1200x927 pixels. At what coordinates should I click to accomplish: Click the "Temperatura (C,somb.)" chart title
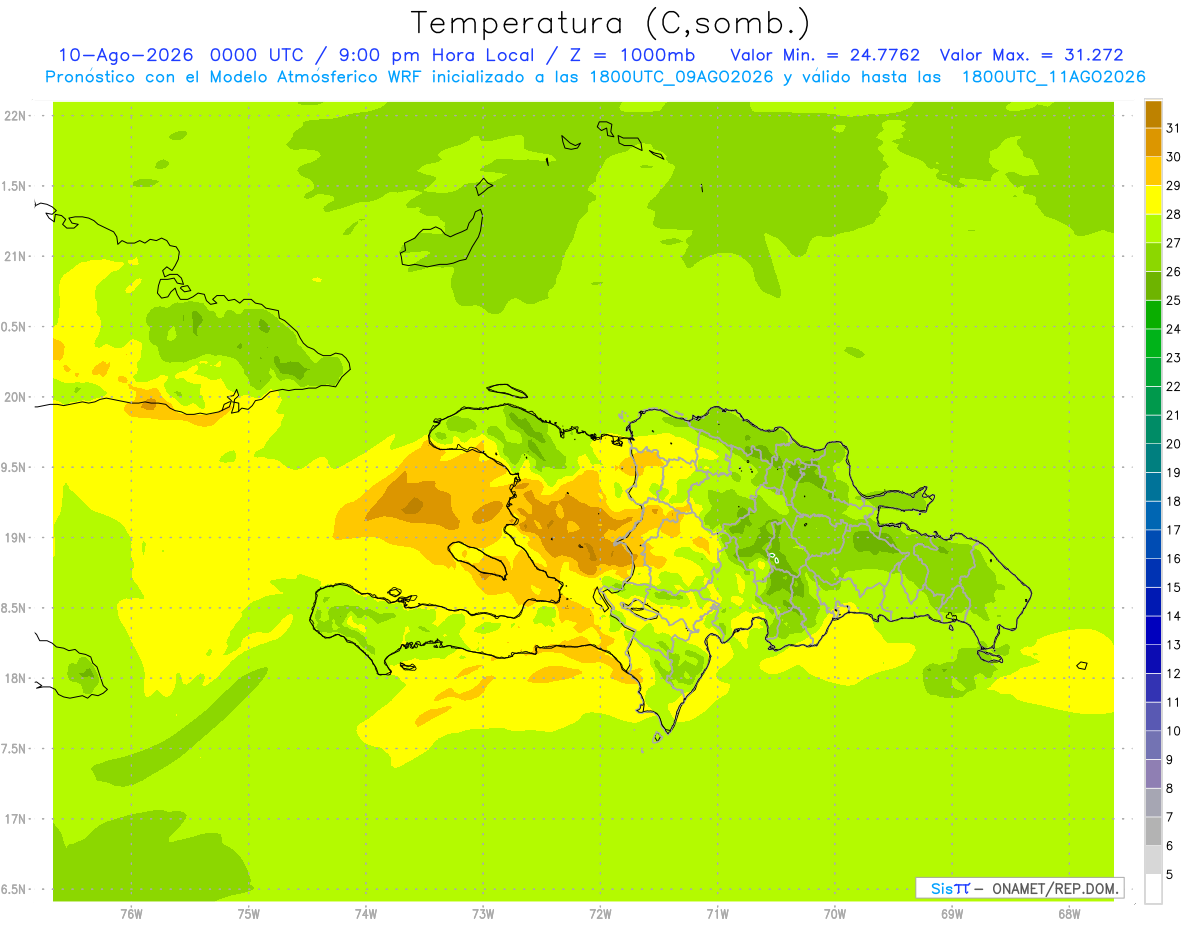tap(611, 23)
